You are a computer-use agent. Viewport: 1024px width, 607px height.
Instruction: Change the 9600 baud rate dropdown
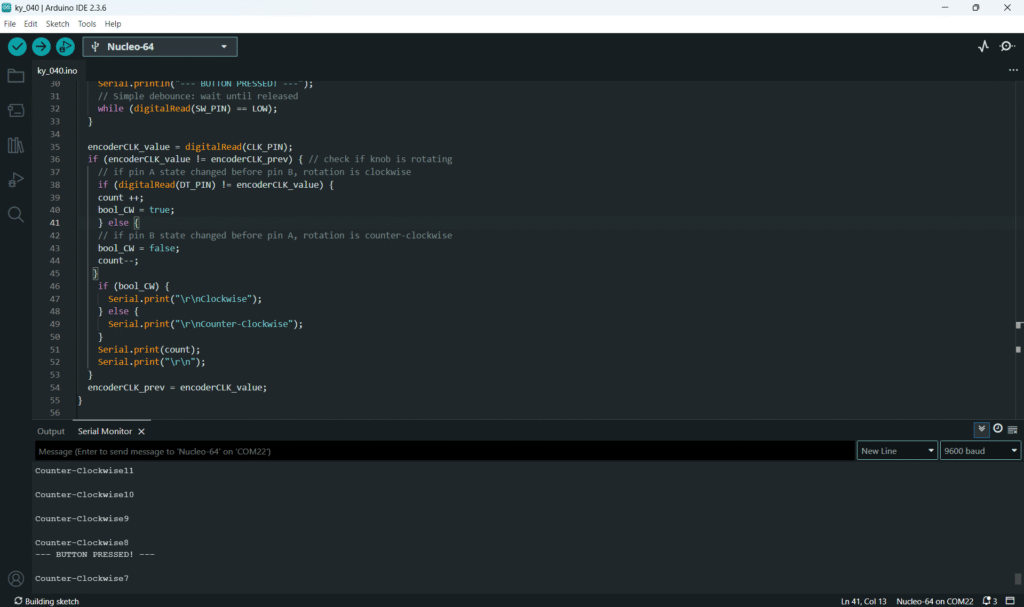pyautogui.click(x=979, y=451)
